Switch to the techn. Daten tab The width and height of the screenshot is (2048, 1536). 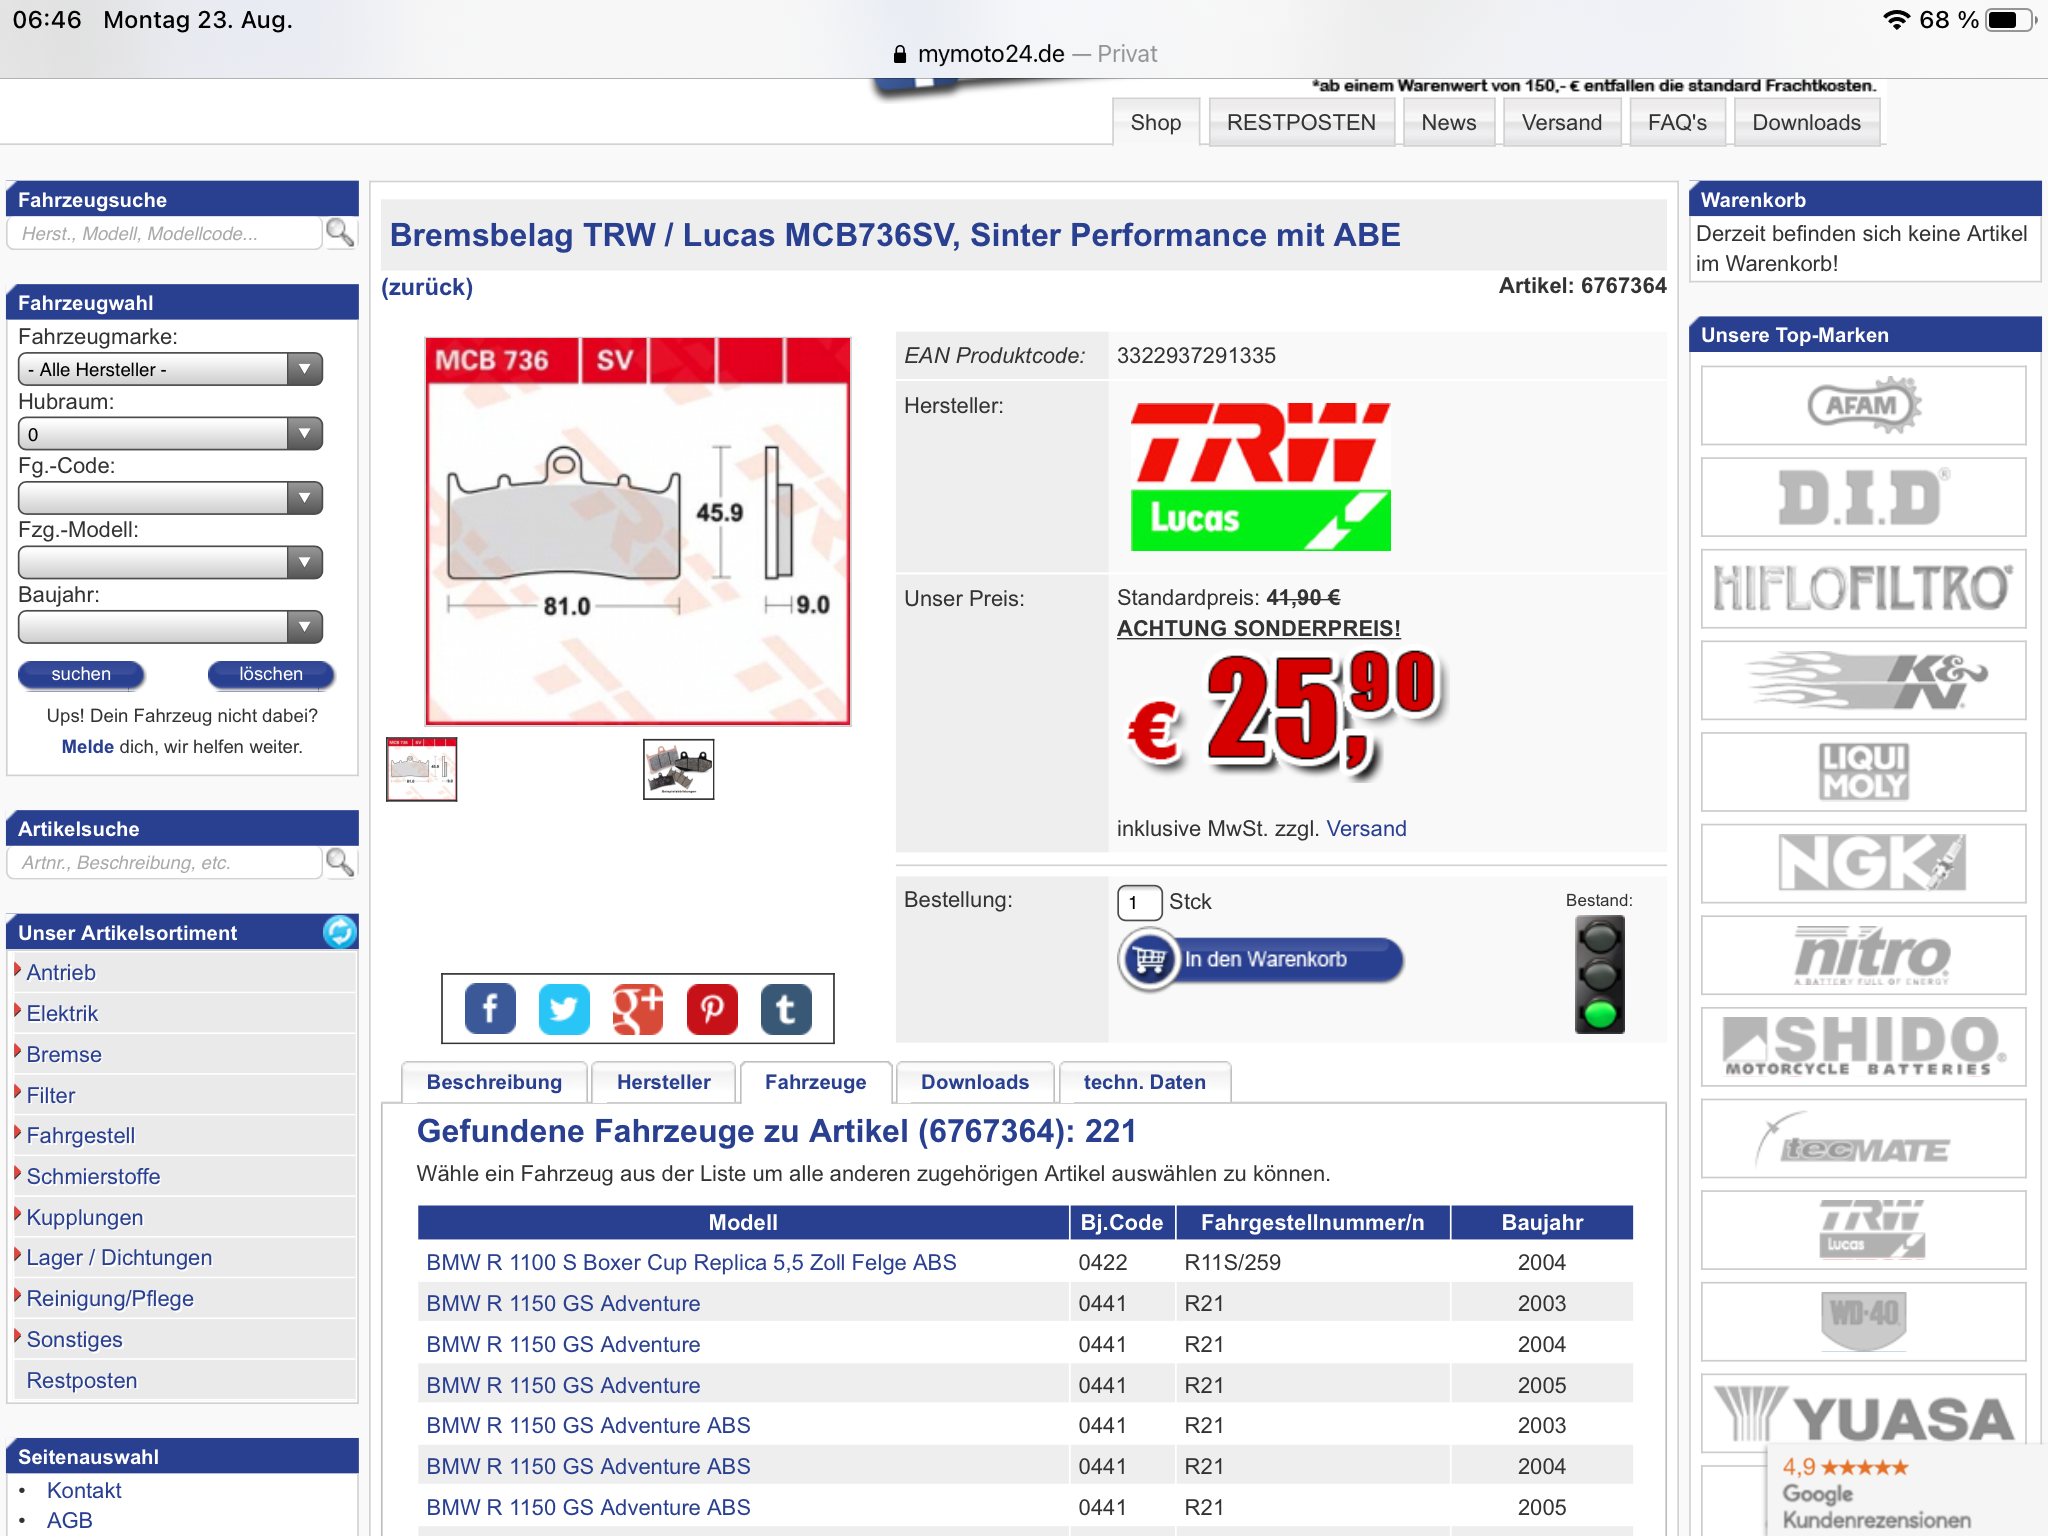tap(1144, 1082)
